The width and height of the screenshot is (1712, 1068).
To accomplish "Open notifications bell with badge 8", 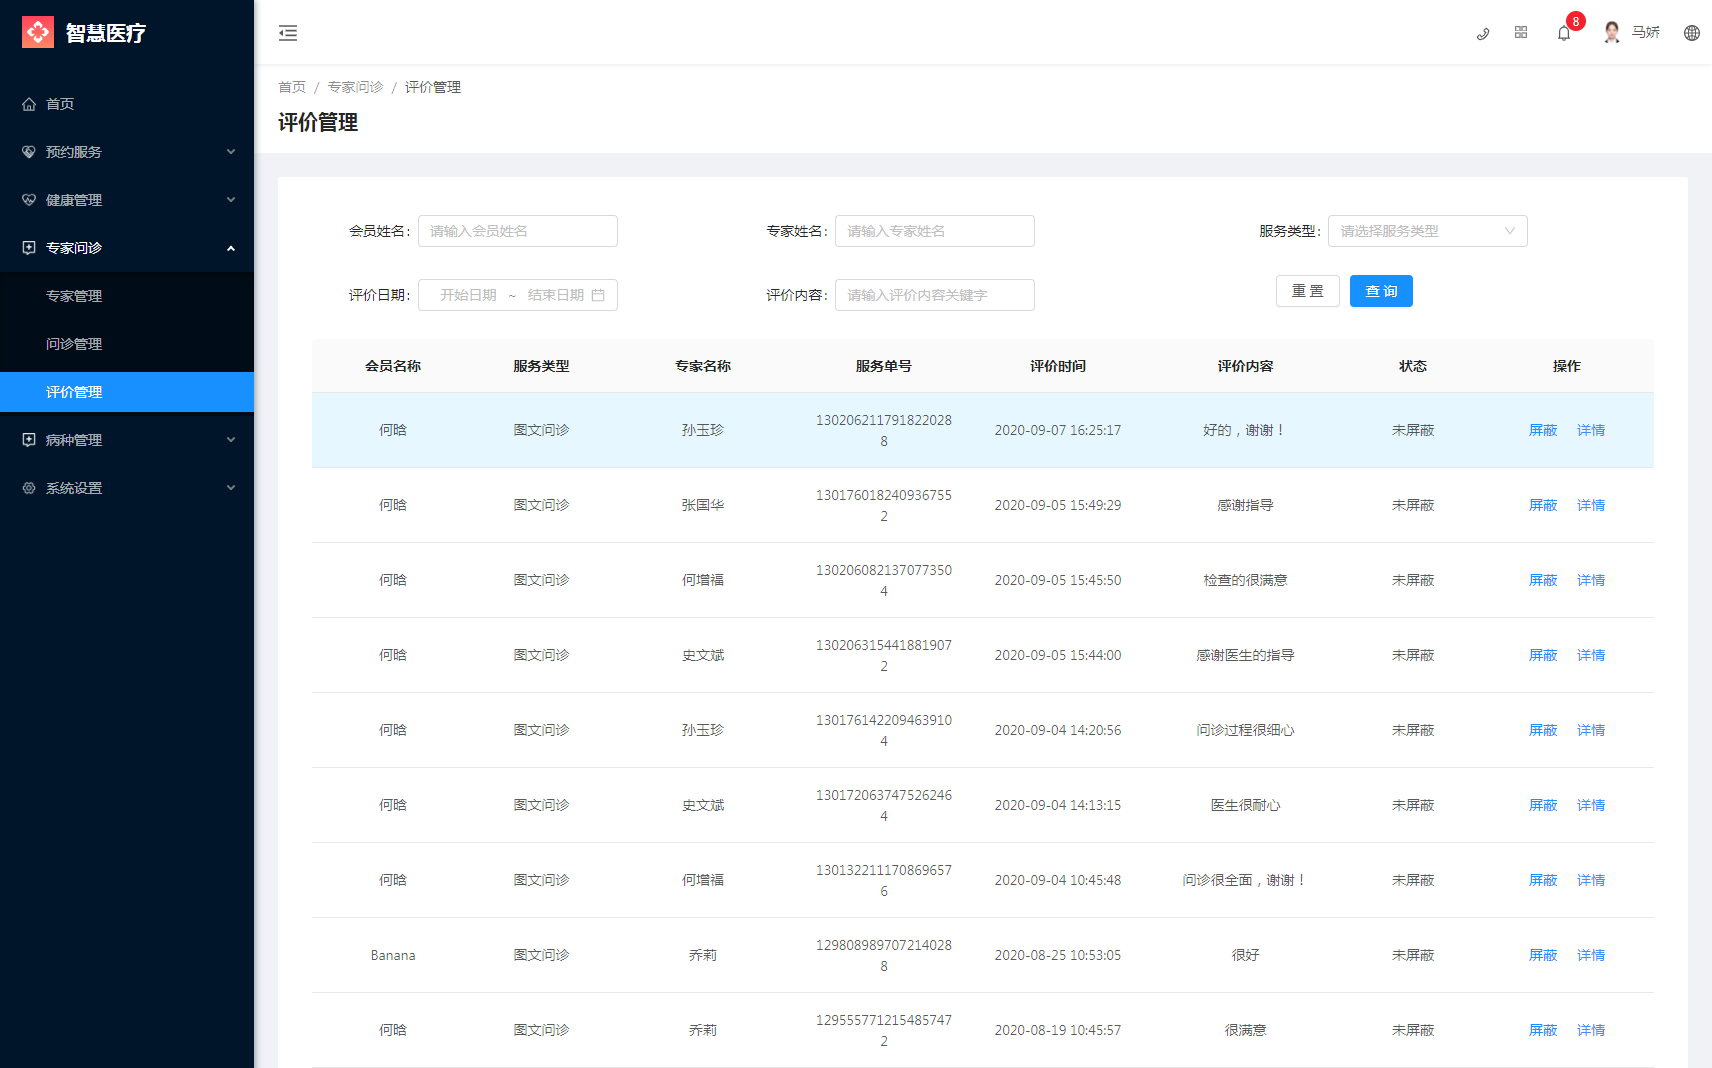I will pos(1564,33).
